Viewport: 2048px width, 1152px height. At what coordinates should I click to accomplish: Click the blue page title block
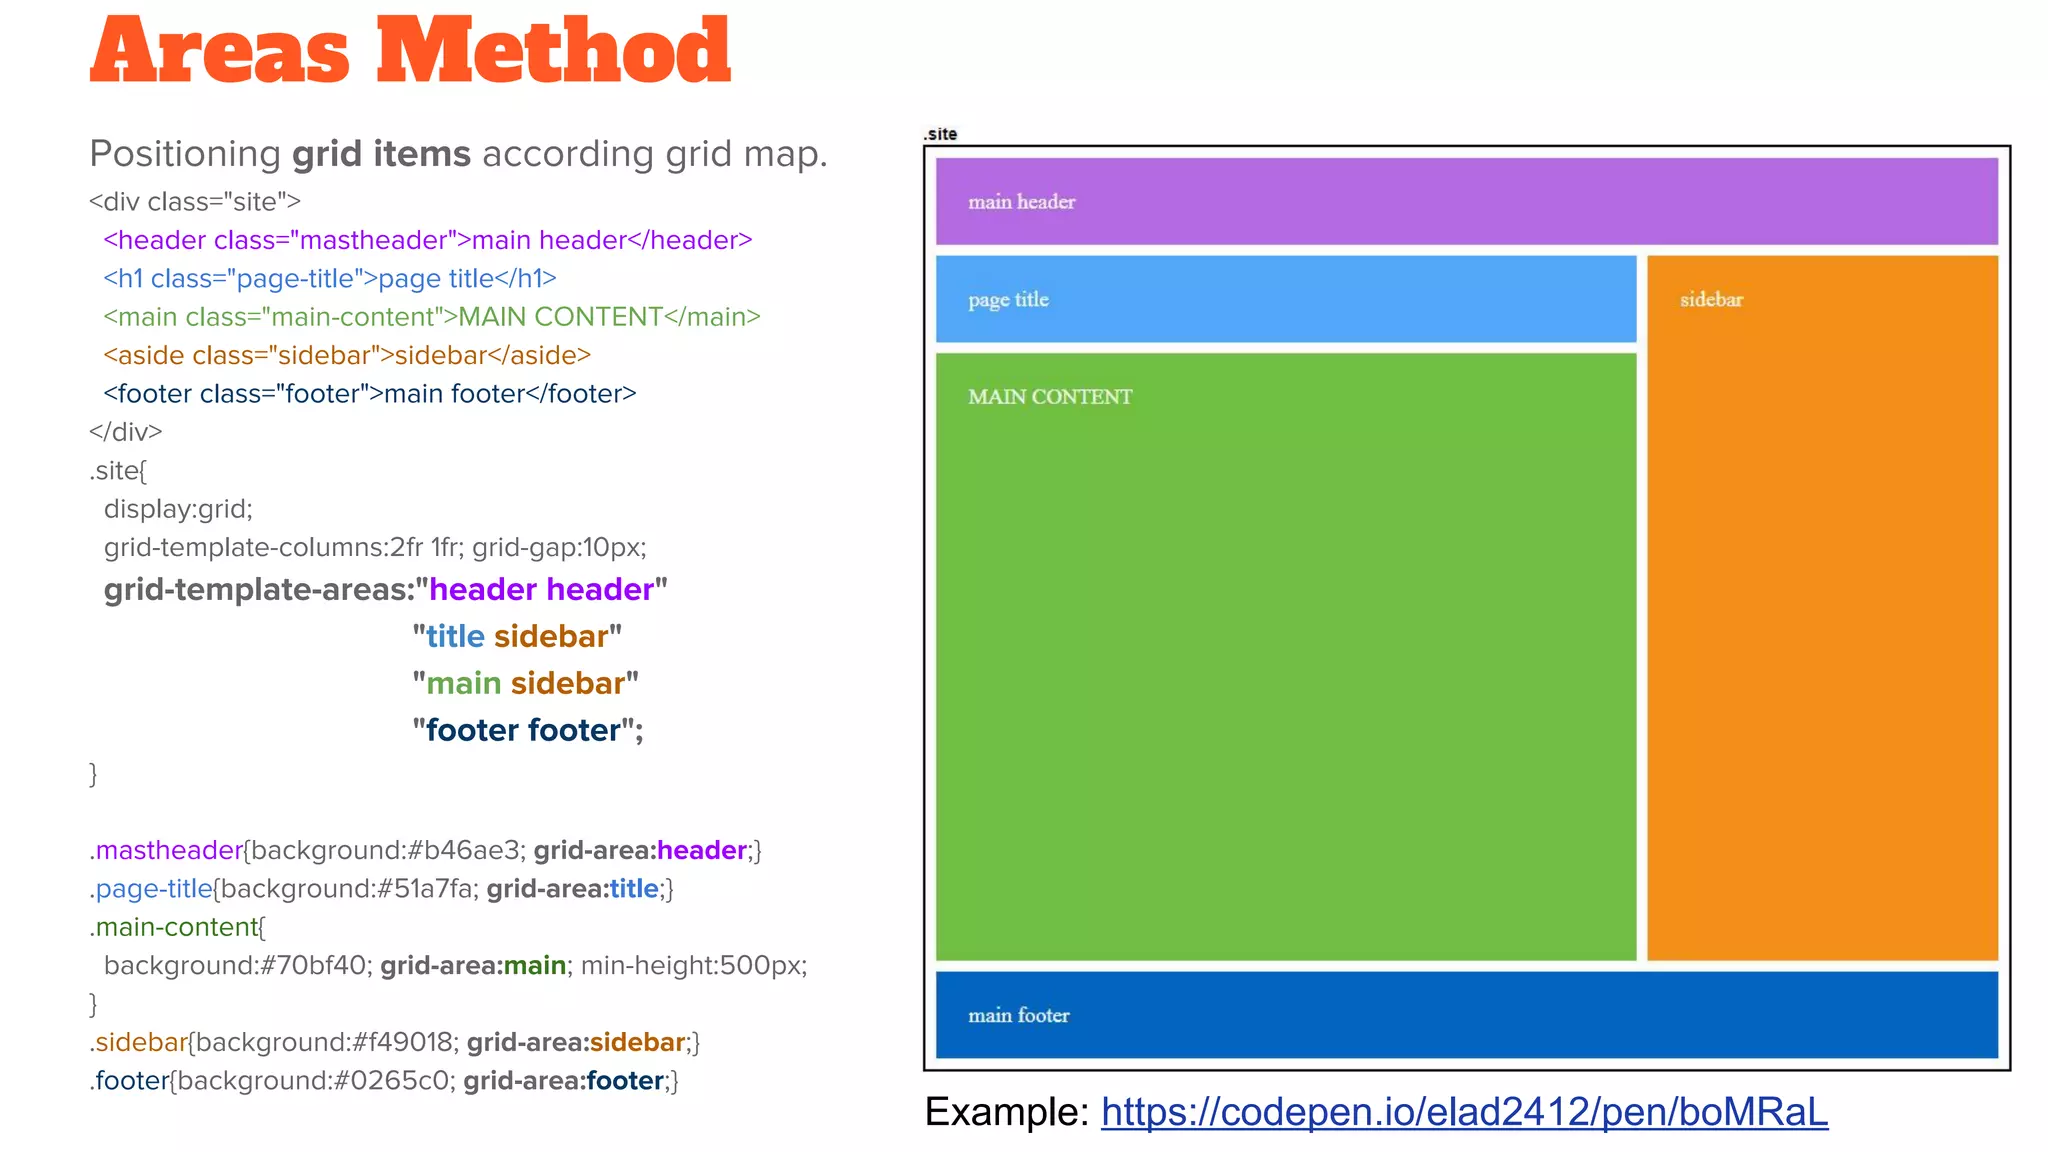point(1285,299)
